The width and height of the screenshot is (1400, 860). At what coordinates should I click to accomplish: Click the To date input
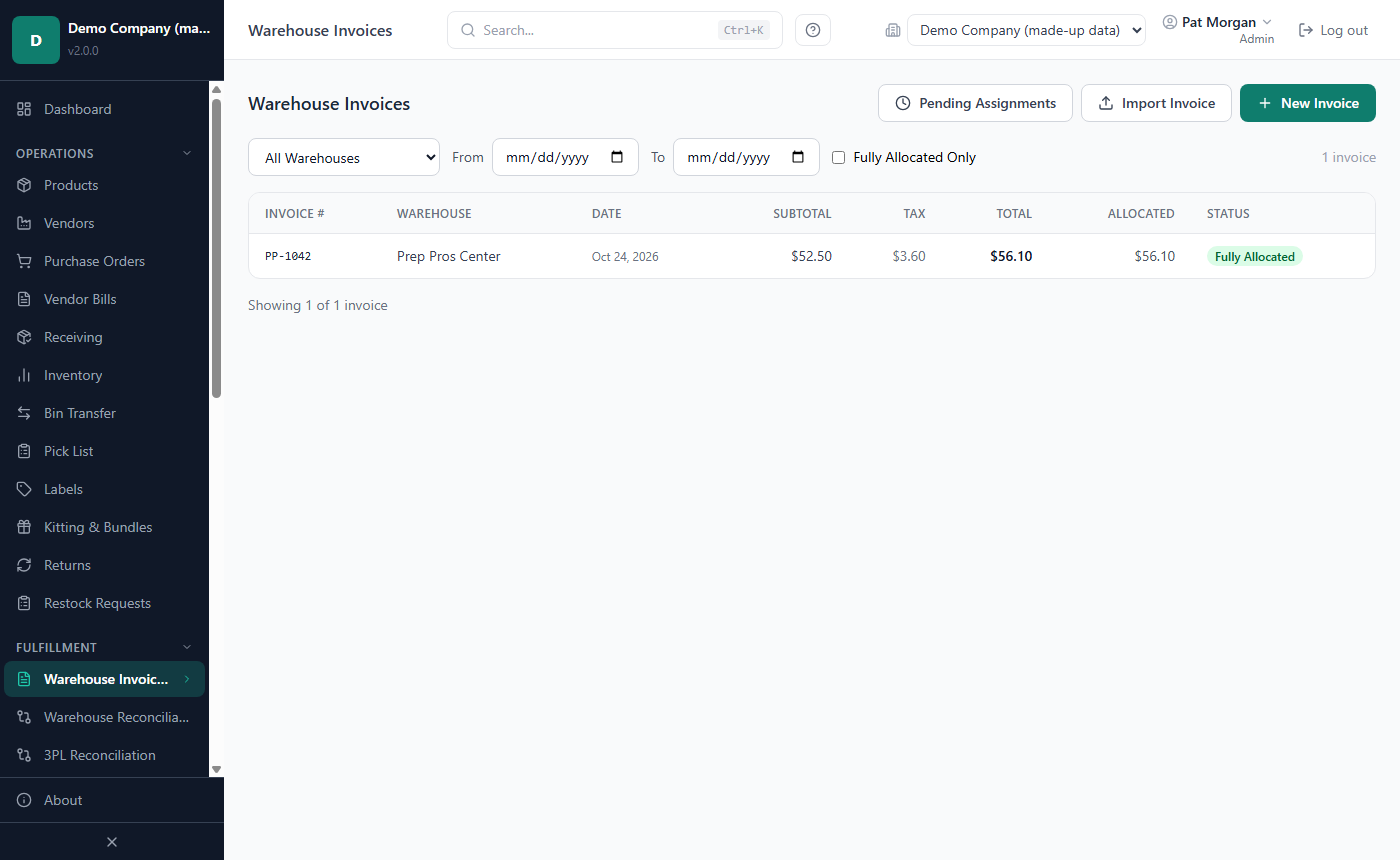[746, 157]
